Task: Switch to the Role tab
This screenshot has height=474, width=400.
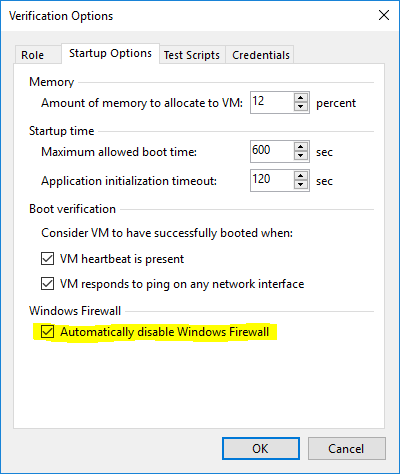Action: pos(33,55)
